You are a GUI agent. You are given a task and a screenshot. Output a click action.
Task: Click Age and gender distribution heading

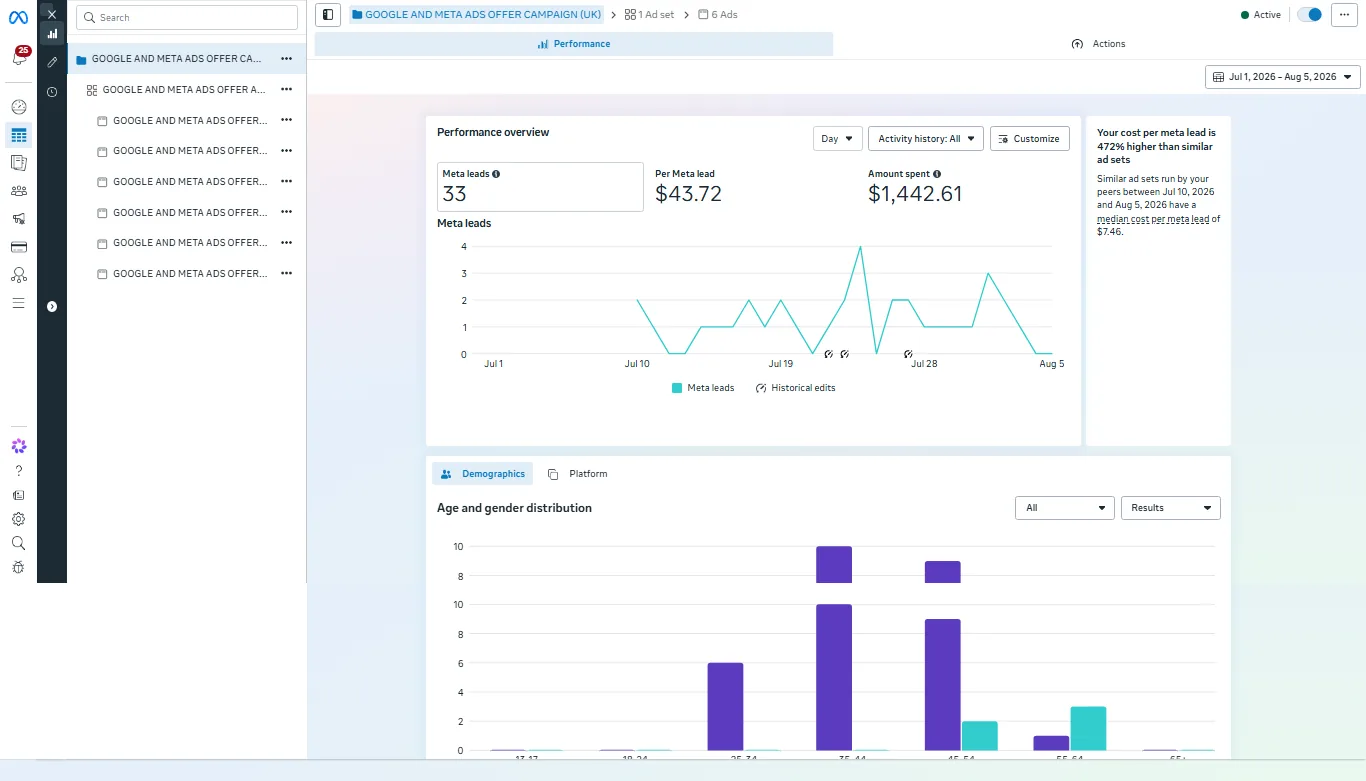(514, 508)
